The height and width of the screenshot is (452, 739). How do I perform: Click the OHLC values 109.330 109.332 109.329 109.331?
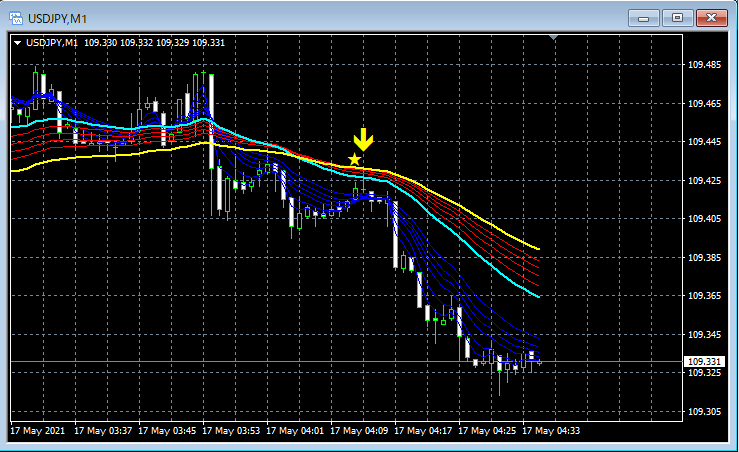[154, 43]
